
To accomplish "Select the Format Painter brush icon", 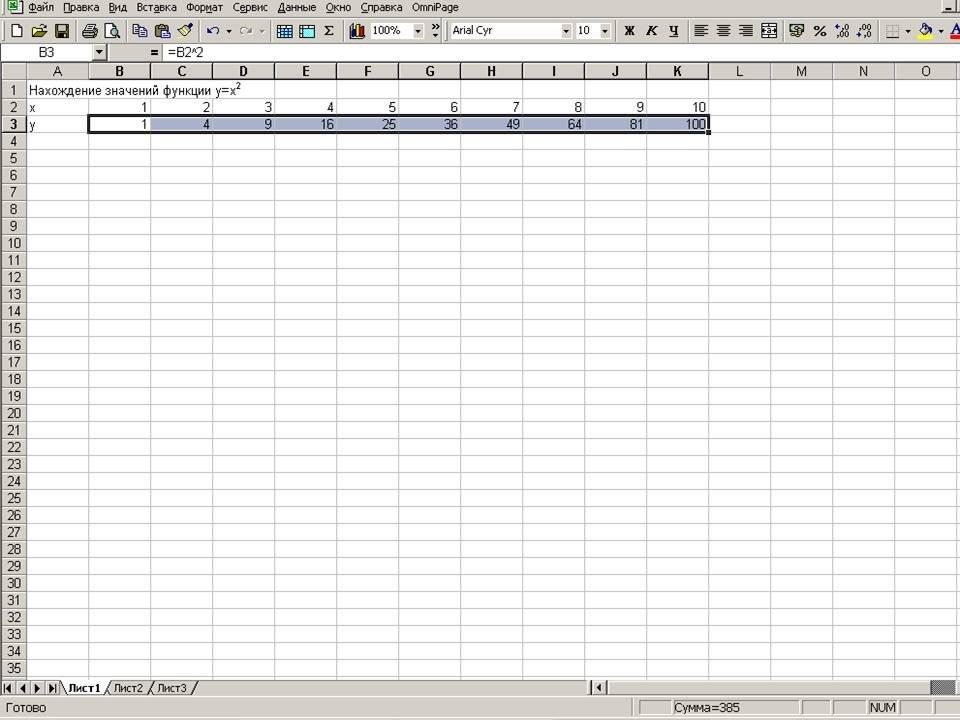I will click(x=185, y=31).
